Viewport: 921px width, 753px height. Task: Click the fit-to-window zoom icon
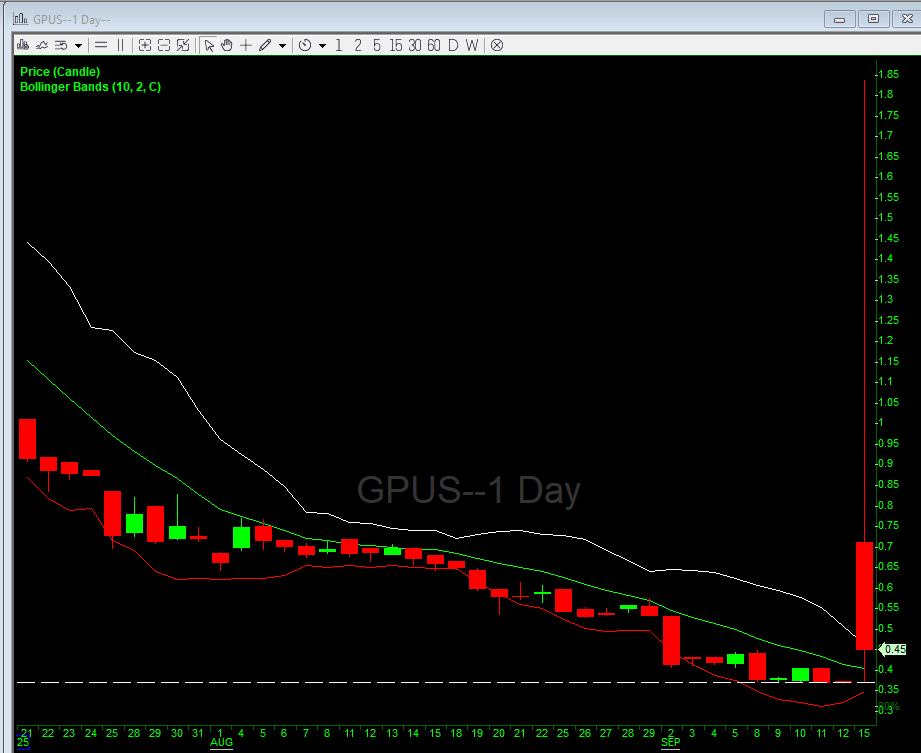click(183, 45)
